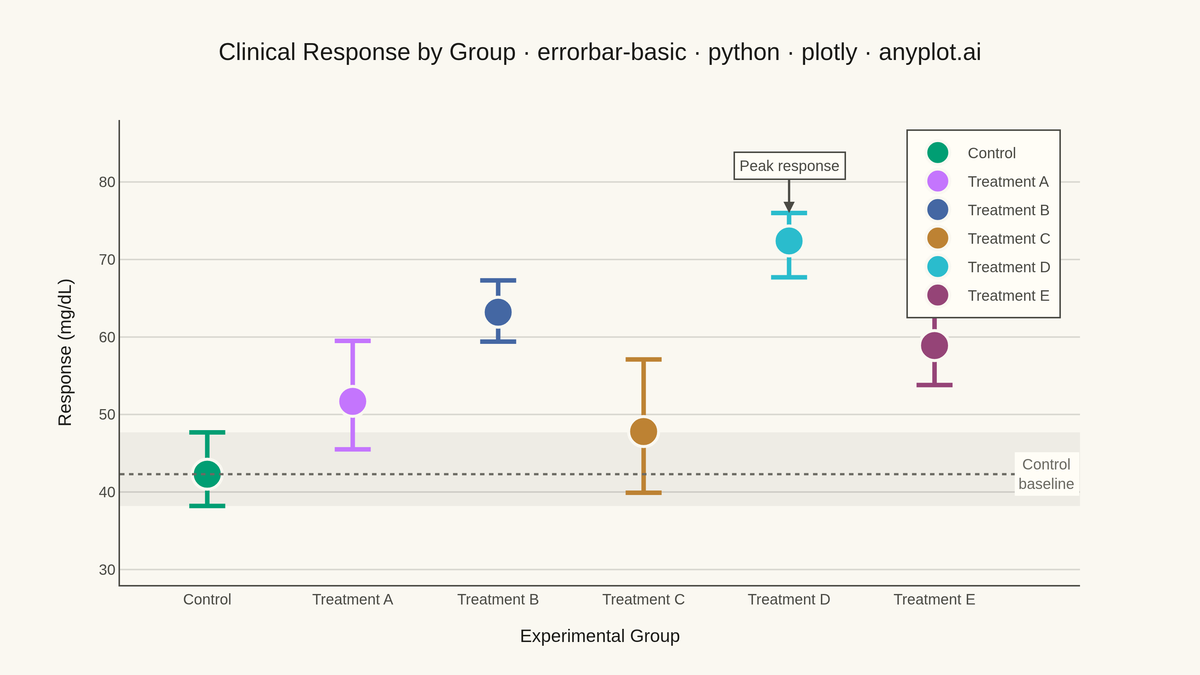Click the lower error bar cap of Treatment D
Image resolution: width=1200 pixels, height=675 pixels.
789,277
